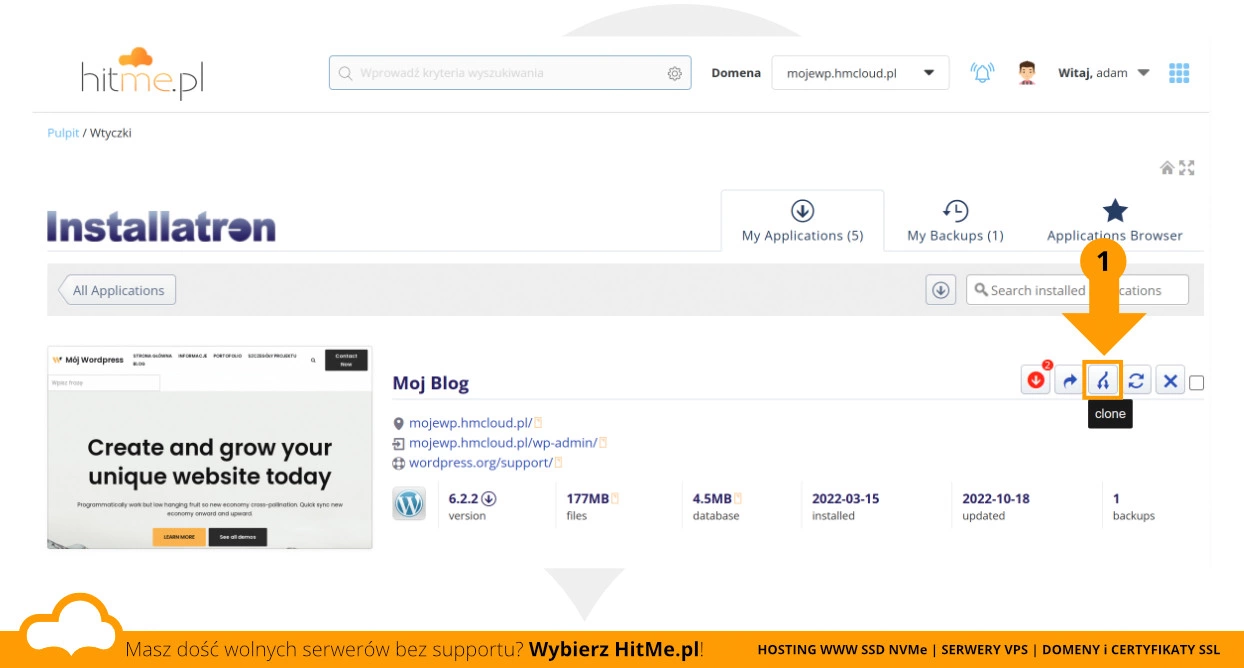
Task: Click the 6.2.2 version text
Action: pos(464,498)
